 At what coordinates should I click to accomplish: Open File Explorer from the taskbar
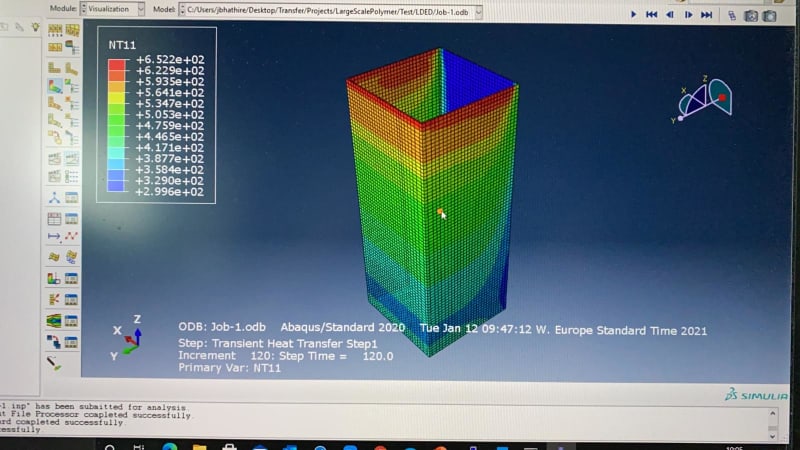tap(199, 447)
